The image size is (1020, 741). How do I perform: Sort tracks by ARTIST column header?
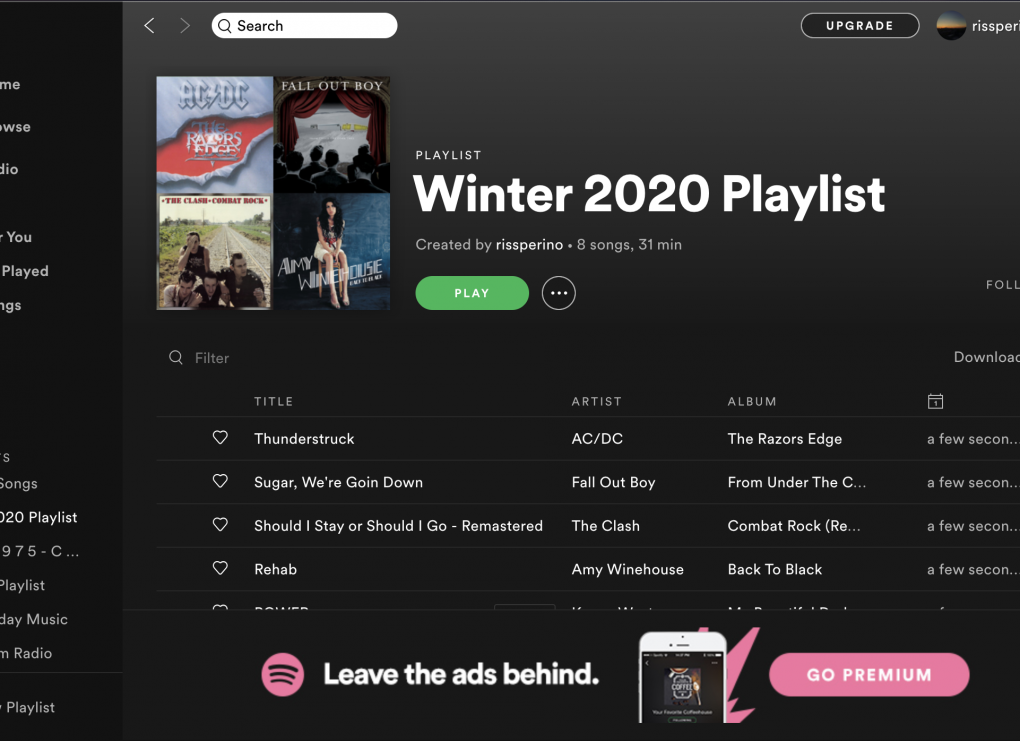click(597, 401)
